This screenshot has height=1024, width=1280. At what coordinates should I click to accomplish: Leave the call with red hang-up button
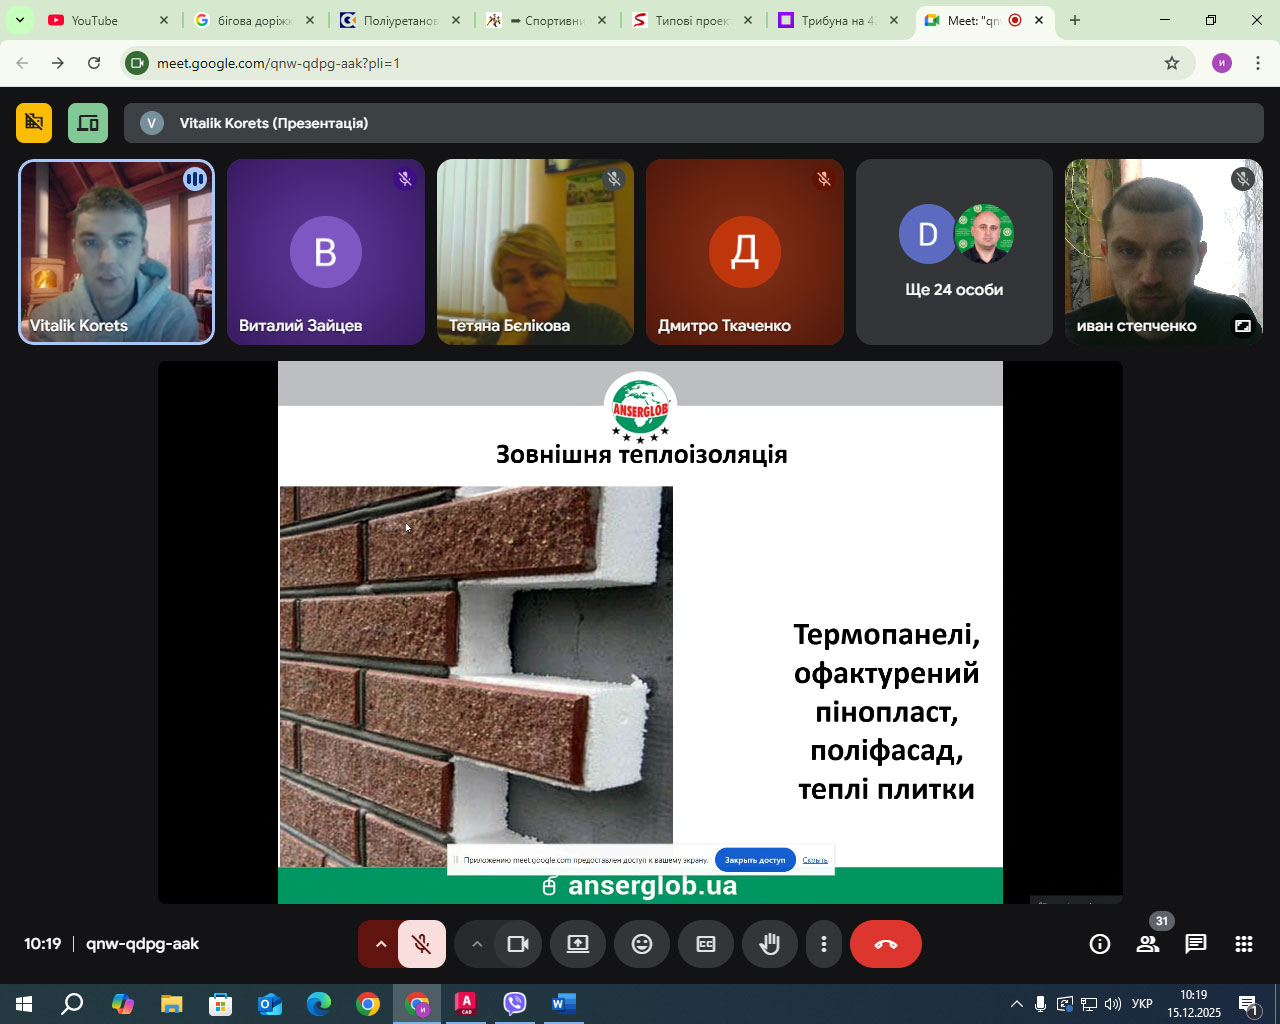pos(885,944)
